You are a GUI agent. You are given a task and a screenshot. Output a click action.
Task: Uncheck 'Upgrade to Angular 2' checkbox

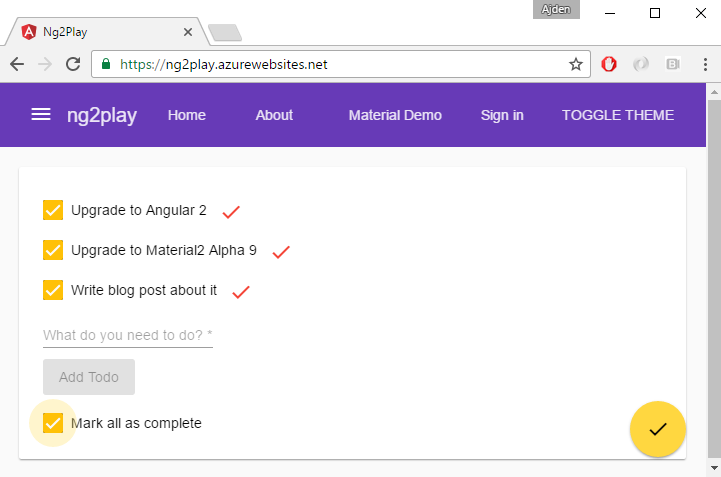tap(53, 210)
